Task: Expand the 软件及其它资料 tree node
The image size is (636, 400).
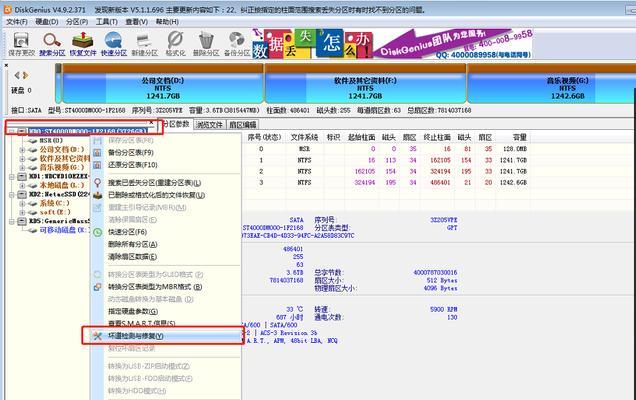Action: coord(22,159)
